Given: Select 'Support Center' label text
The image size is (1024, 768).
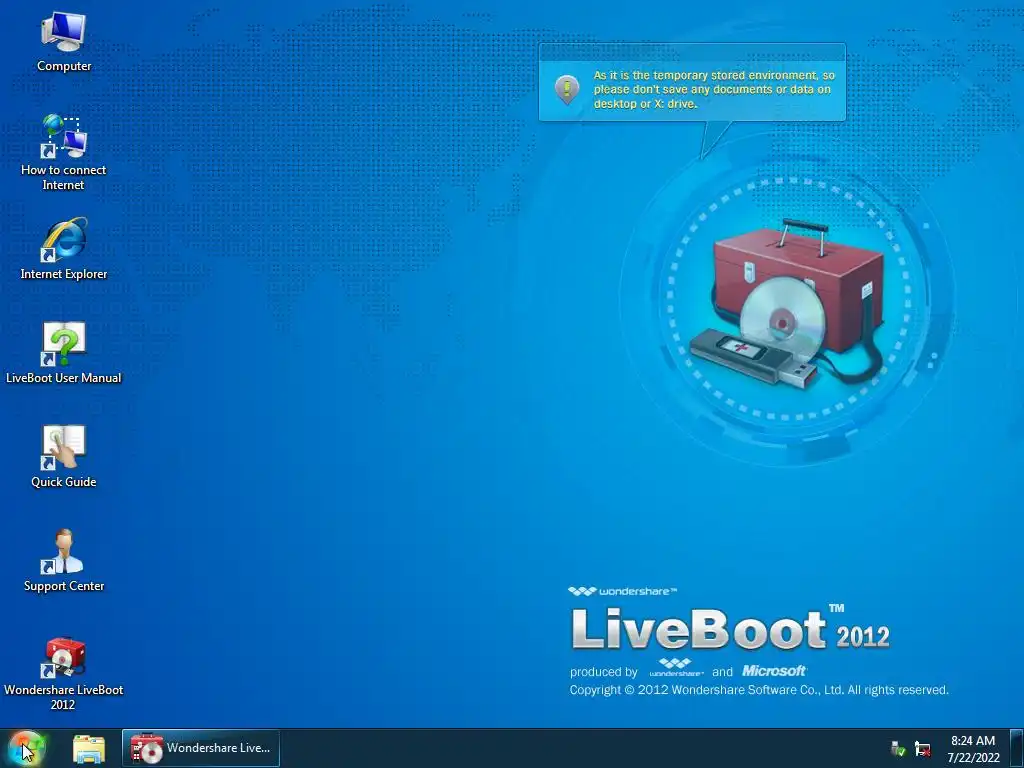Looking at the screenshot, I should [63, 586].
